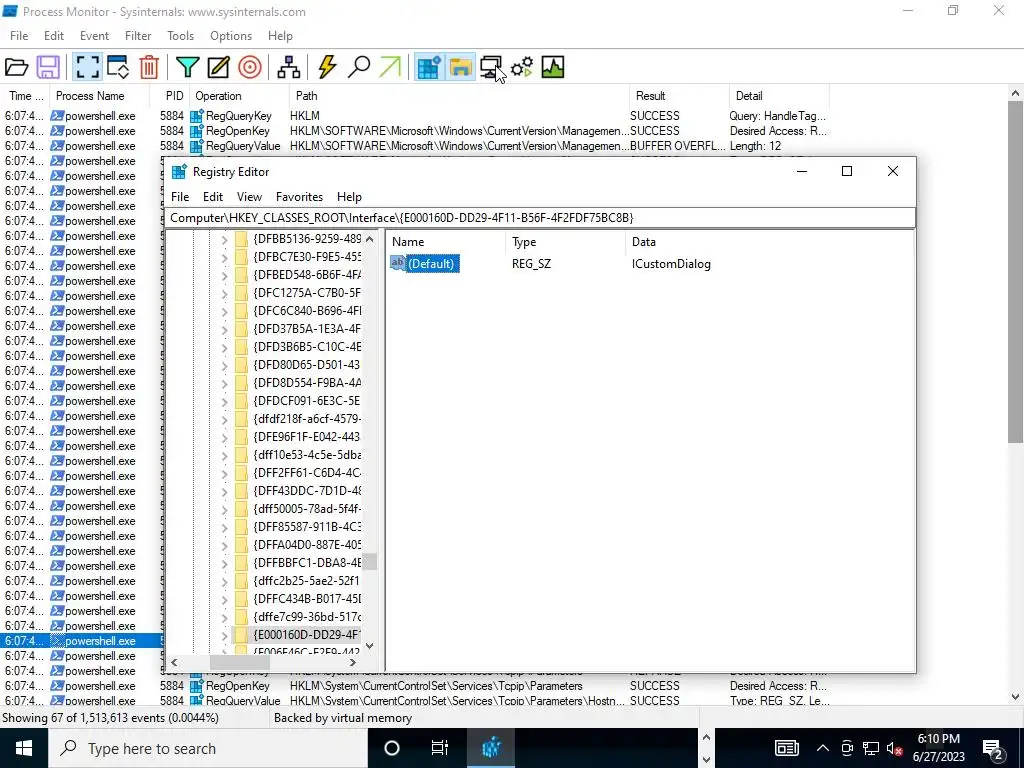The image size is (1024, 768).
Task: Open the Registry Editor taskbar icon
Action: click(x=490, y=748)
